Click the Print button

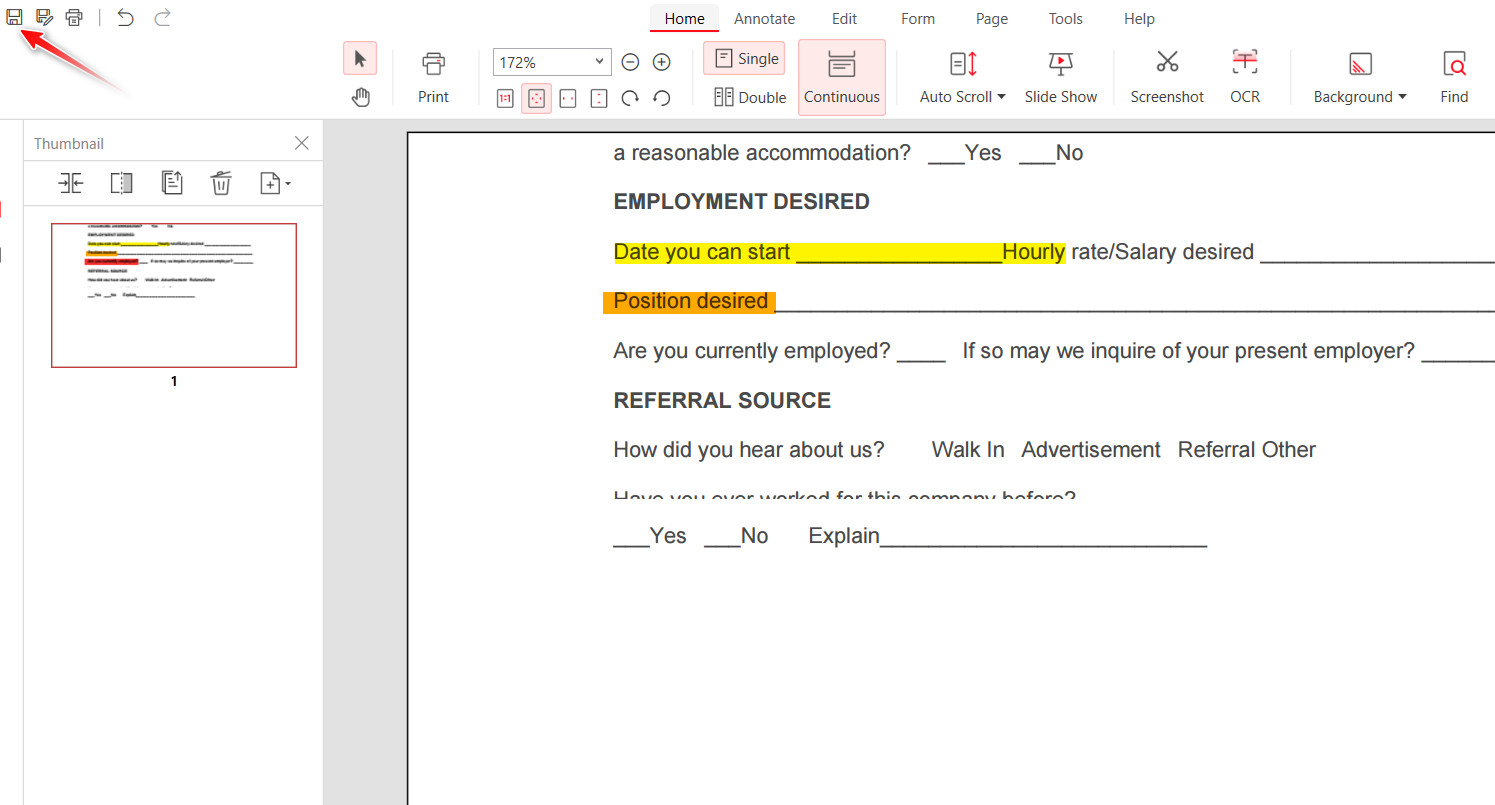[433, 78]
